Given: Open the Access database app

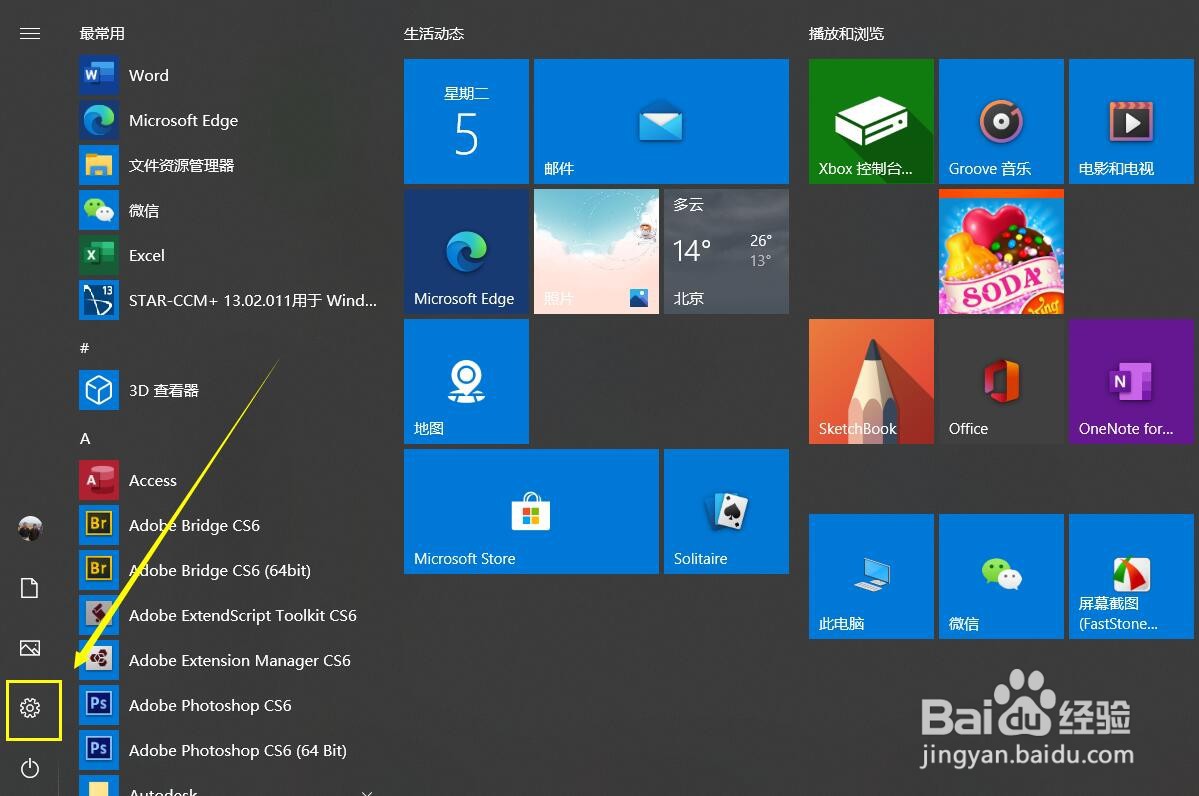Looking at the screenshot, I should (152, 480).
